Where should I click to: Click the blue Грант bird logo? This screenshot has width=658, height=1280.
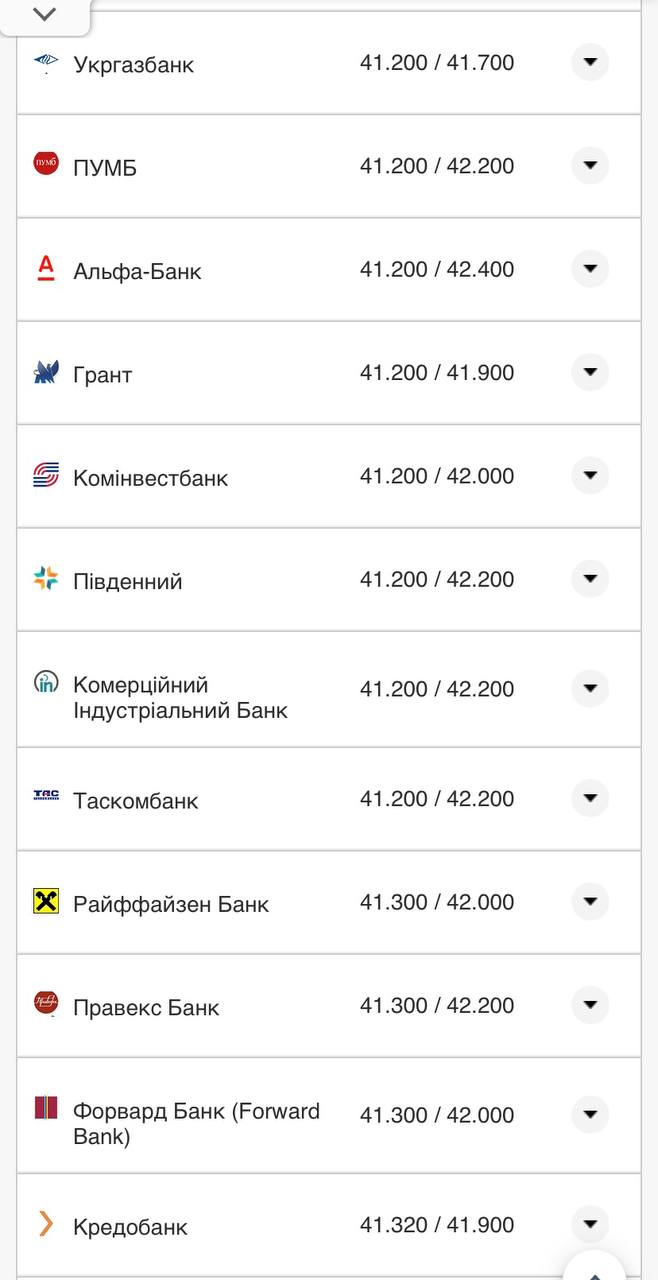(43, 373)
